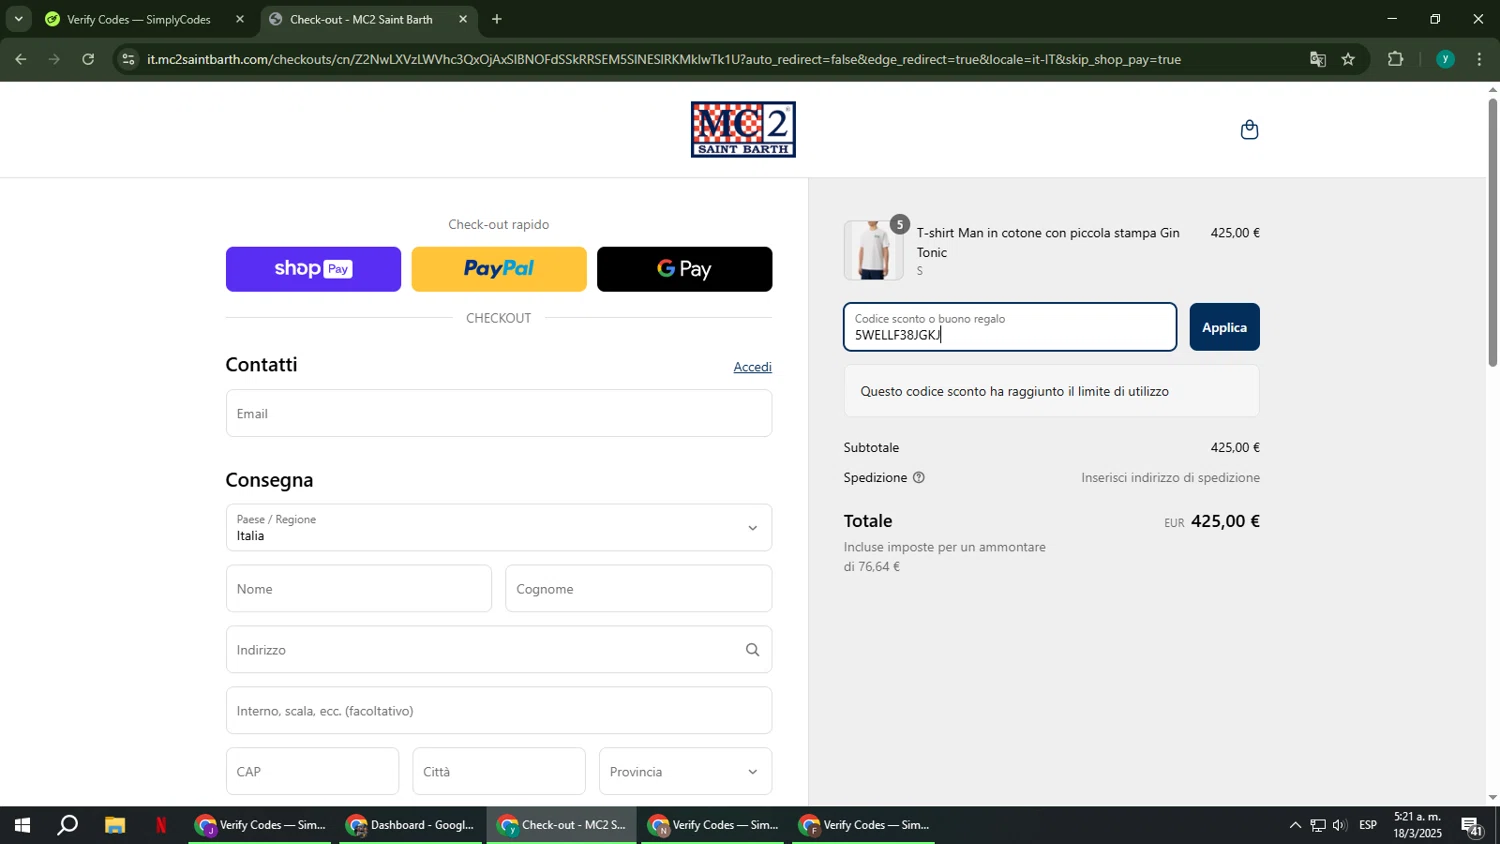This screenshot has height=844, width=1500.
Task: Open the tab search dropdown arrow
Action: coord(18,19)
